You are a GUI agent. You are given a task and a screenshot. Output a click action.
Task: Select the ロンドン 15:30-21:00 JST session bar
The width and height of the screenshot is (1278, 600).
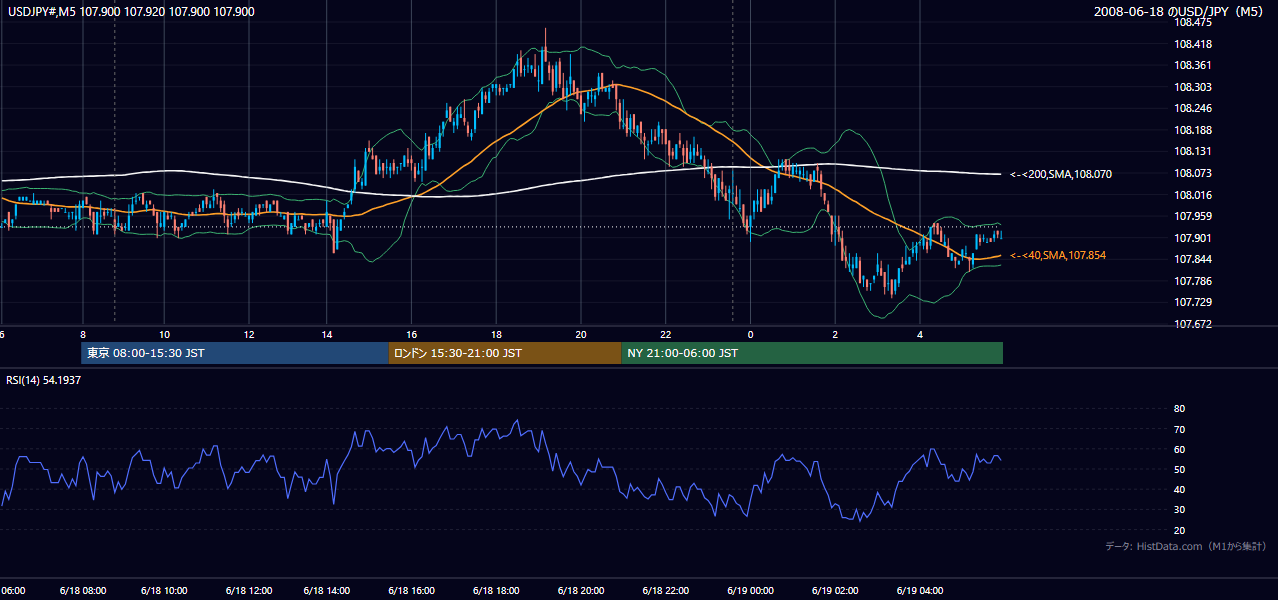click(x=504, y=353)
